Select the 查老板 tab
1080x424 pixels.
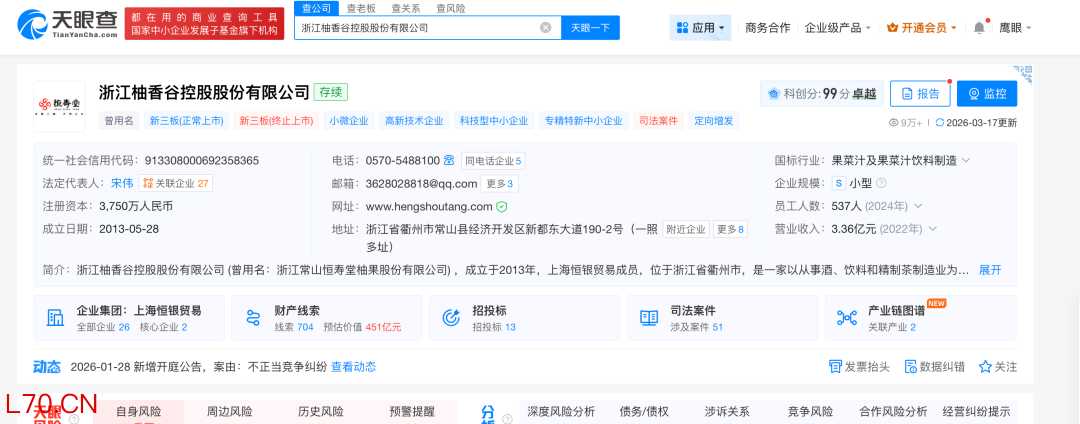[x=361, y=8]
